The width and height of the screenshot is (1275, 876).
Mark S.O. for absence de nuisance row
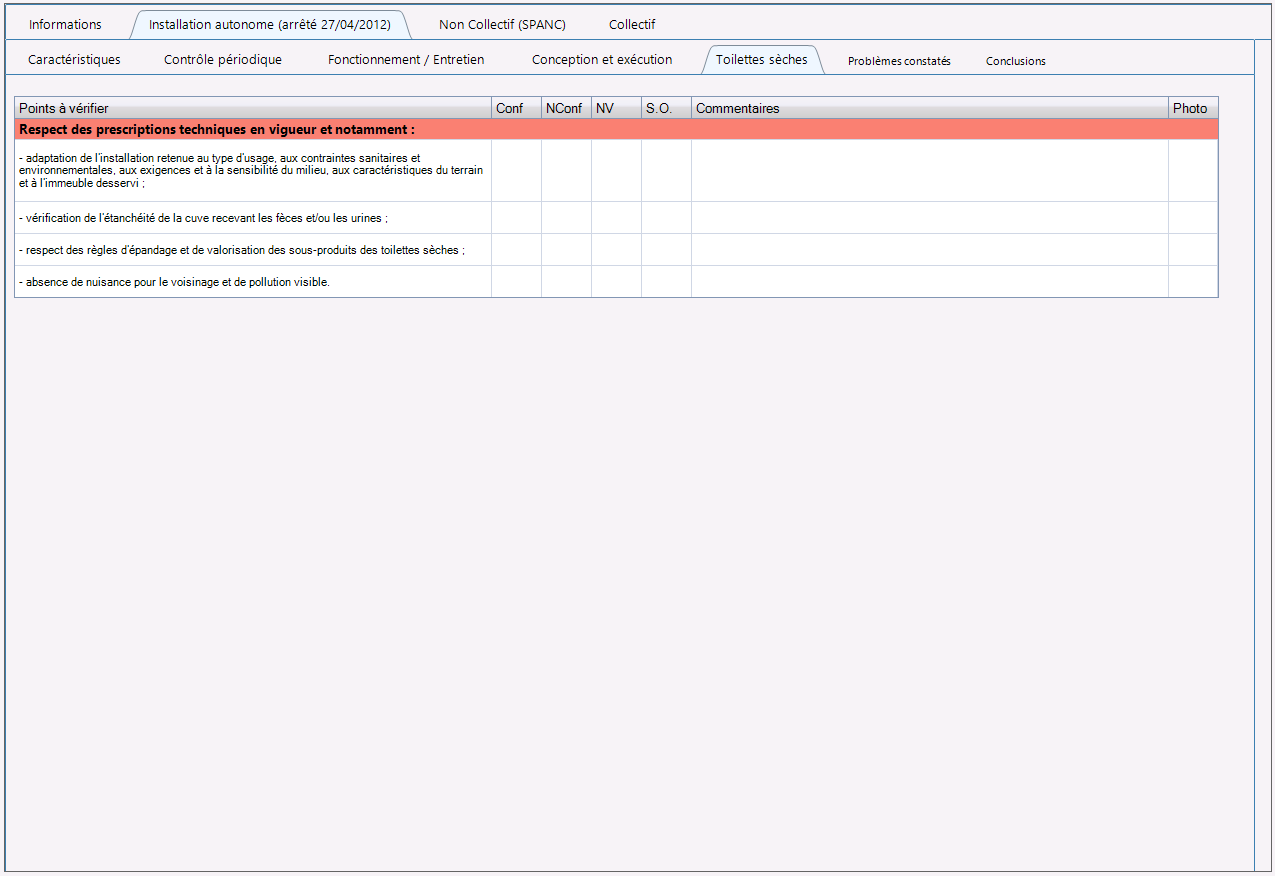tap(666, 282)
